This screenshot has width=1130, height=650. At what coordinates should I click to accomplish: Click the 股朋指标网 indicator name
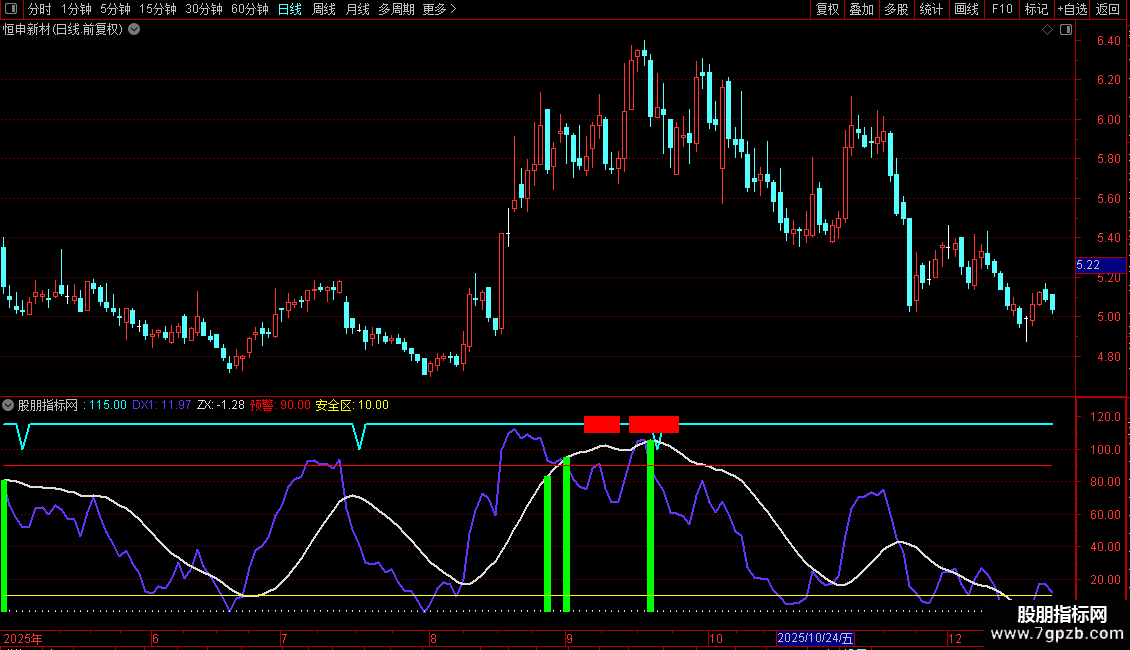coord(48,405)
